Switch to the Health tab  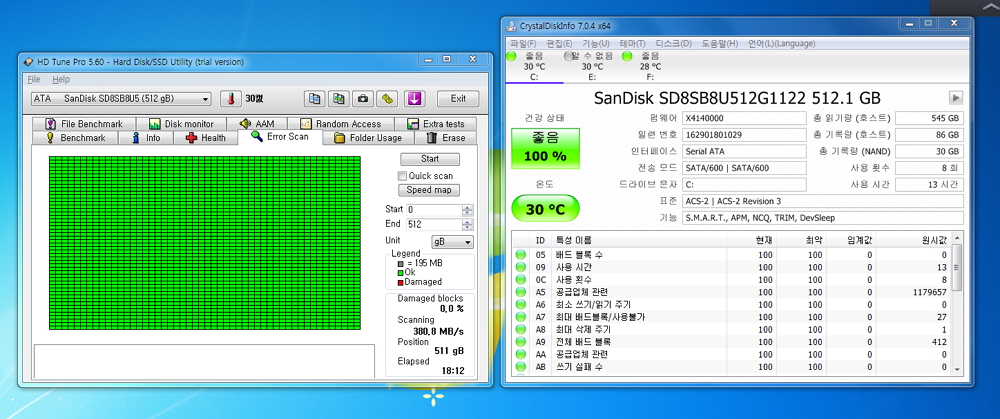[x=206, y=138]
